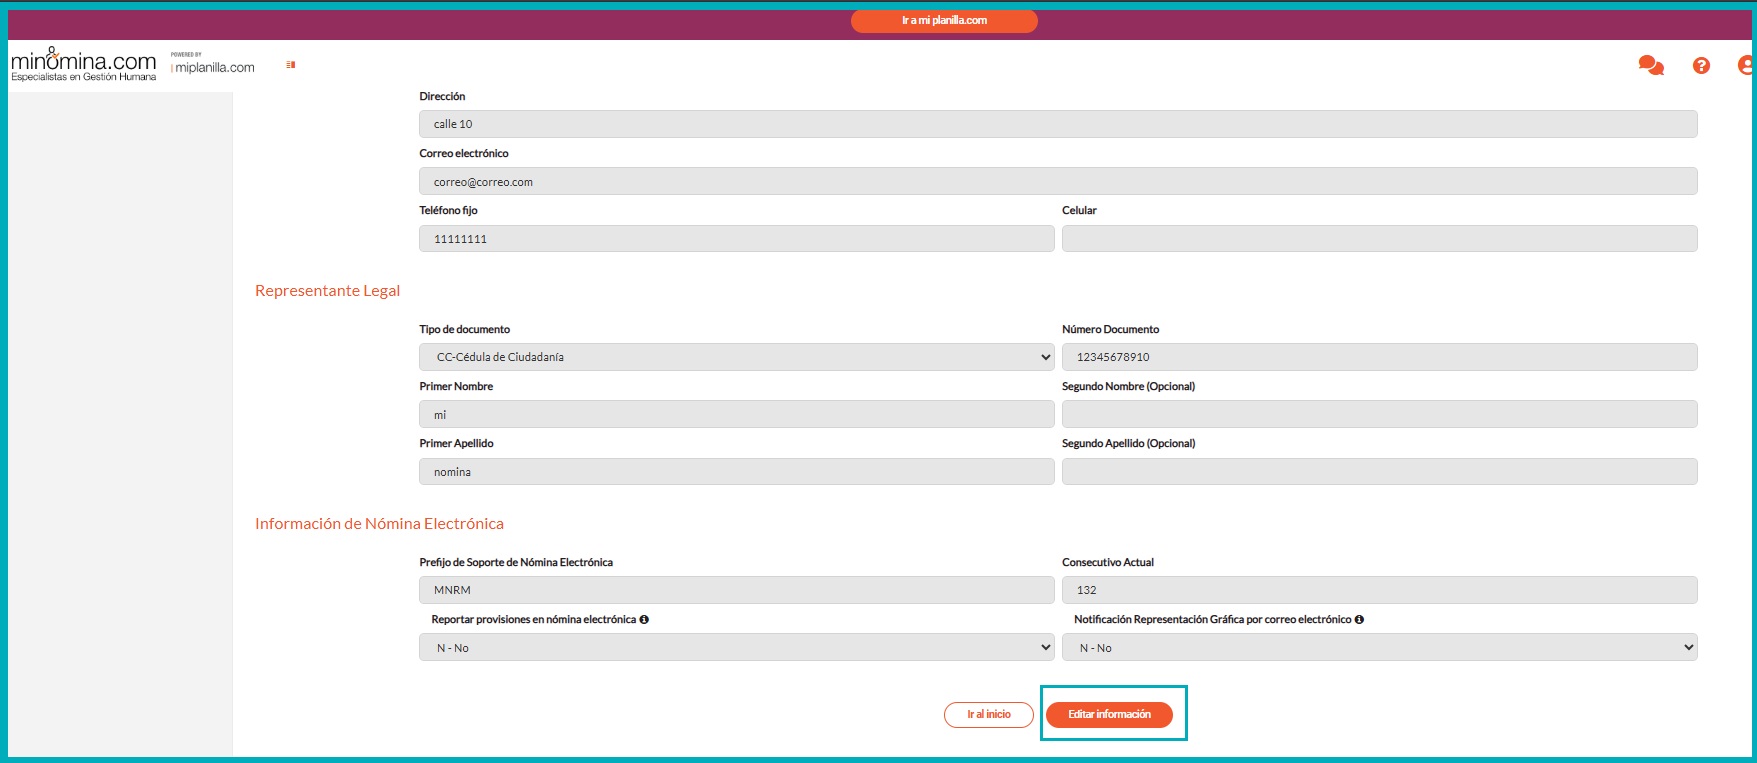This screenshot has height=763, width=1757.
Task: Click the Segundo Apellido (Opcional) field
Action: click(1380, 472)
